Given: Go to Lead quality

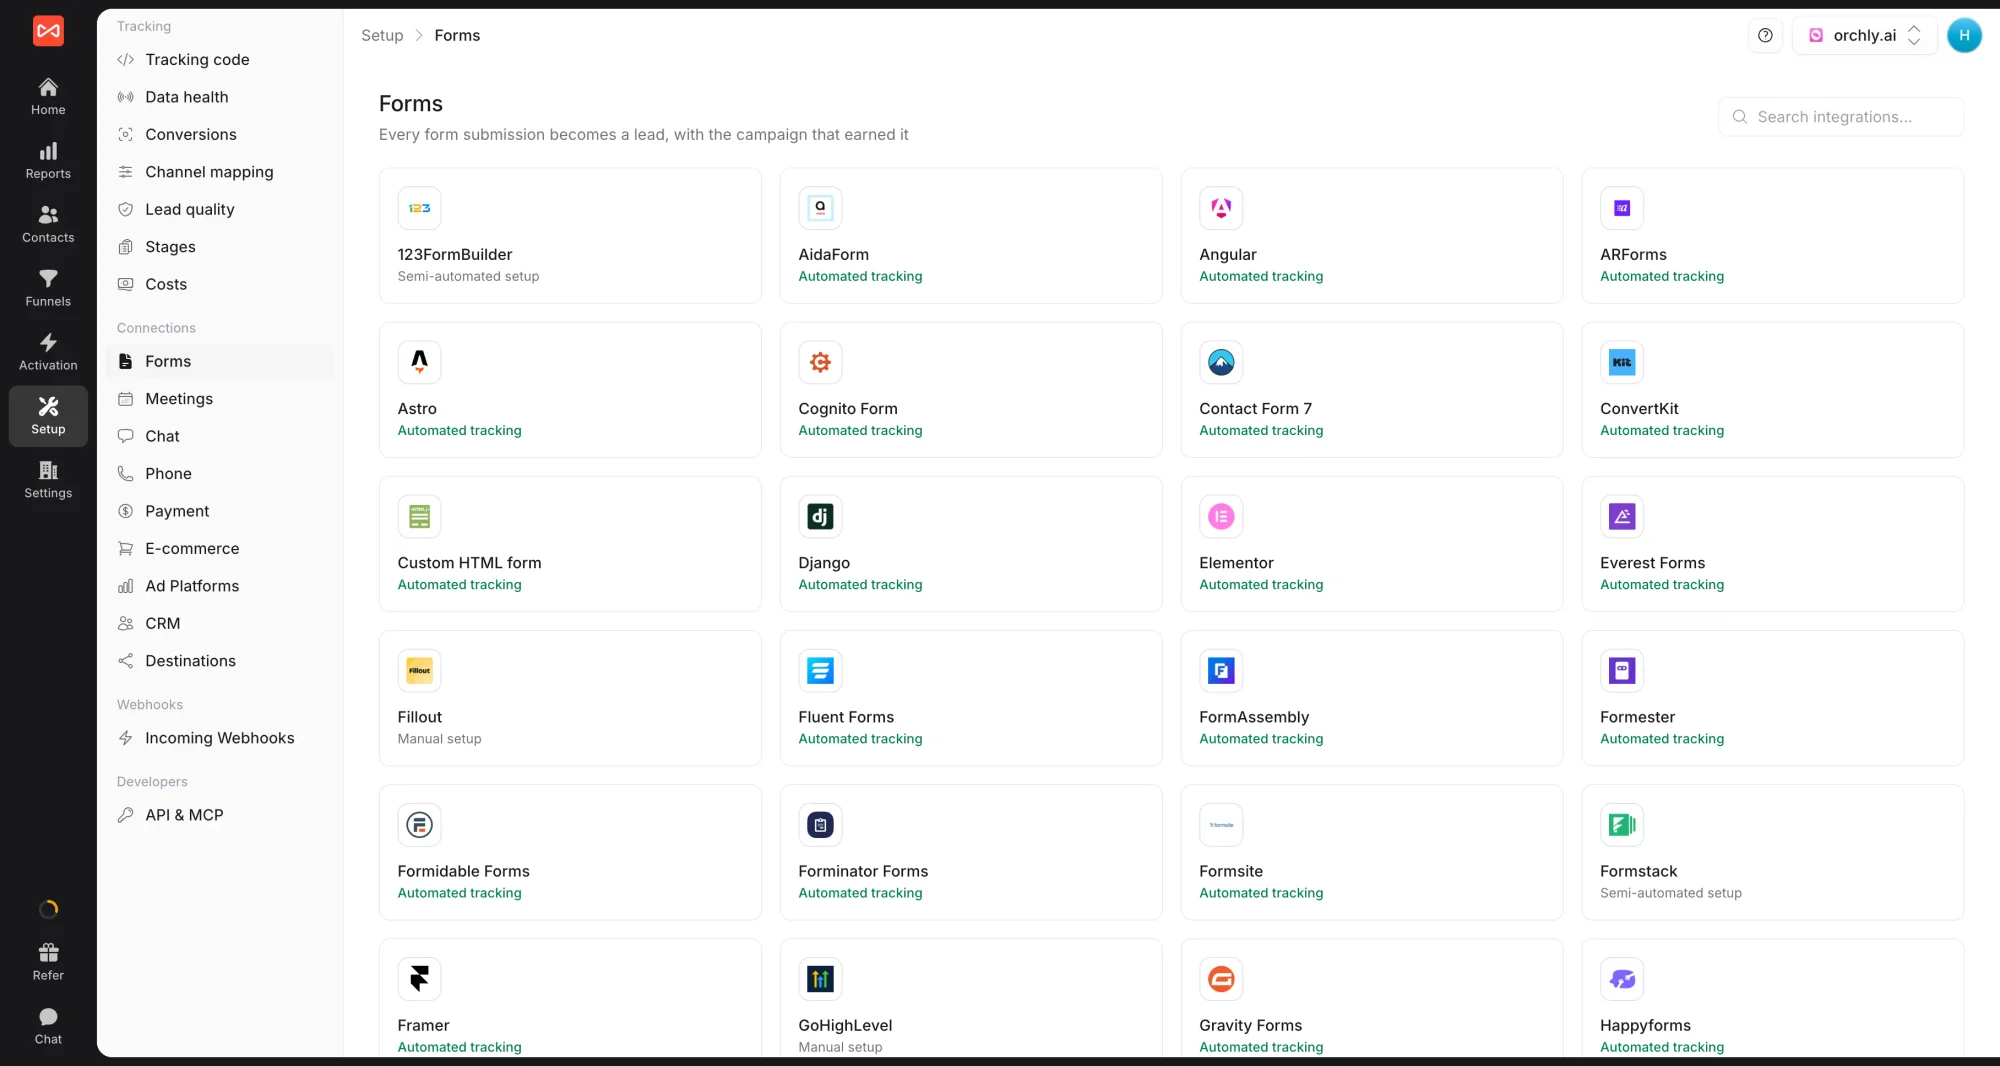Looking at the screenshot, I should pyautogui.click(x=220, y=209).
